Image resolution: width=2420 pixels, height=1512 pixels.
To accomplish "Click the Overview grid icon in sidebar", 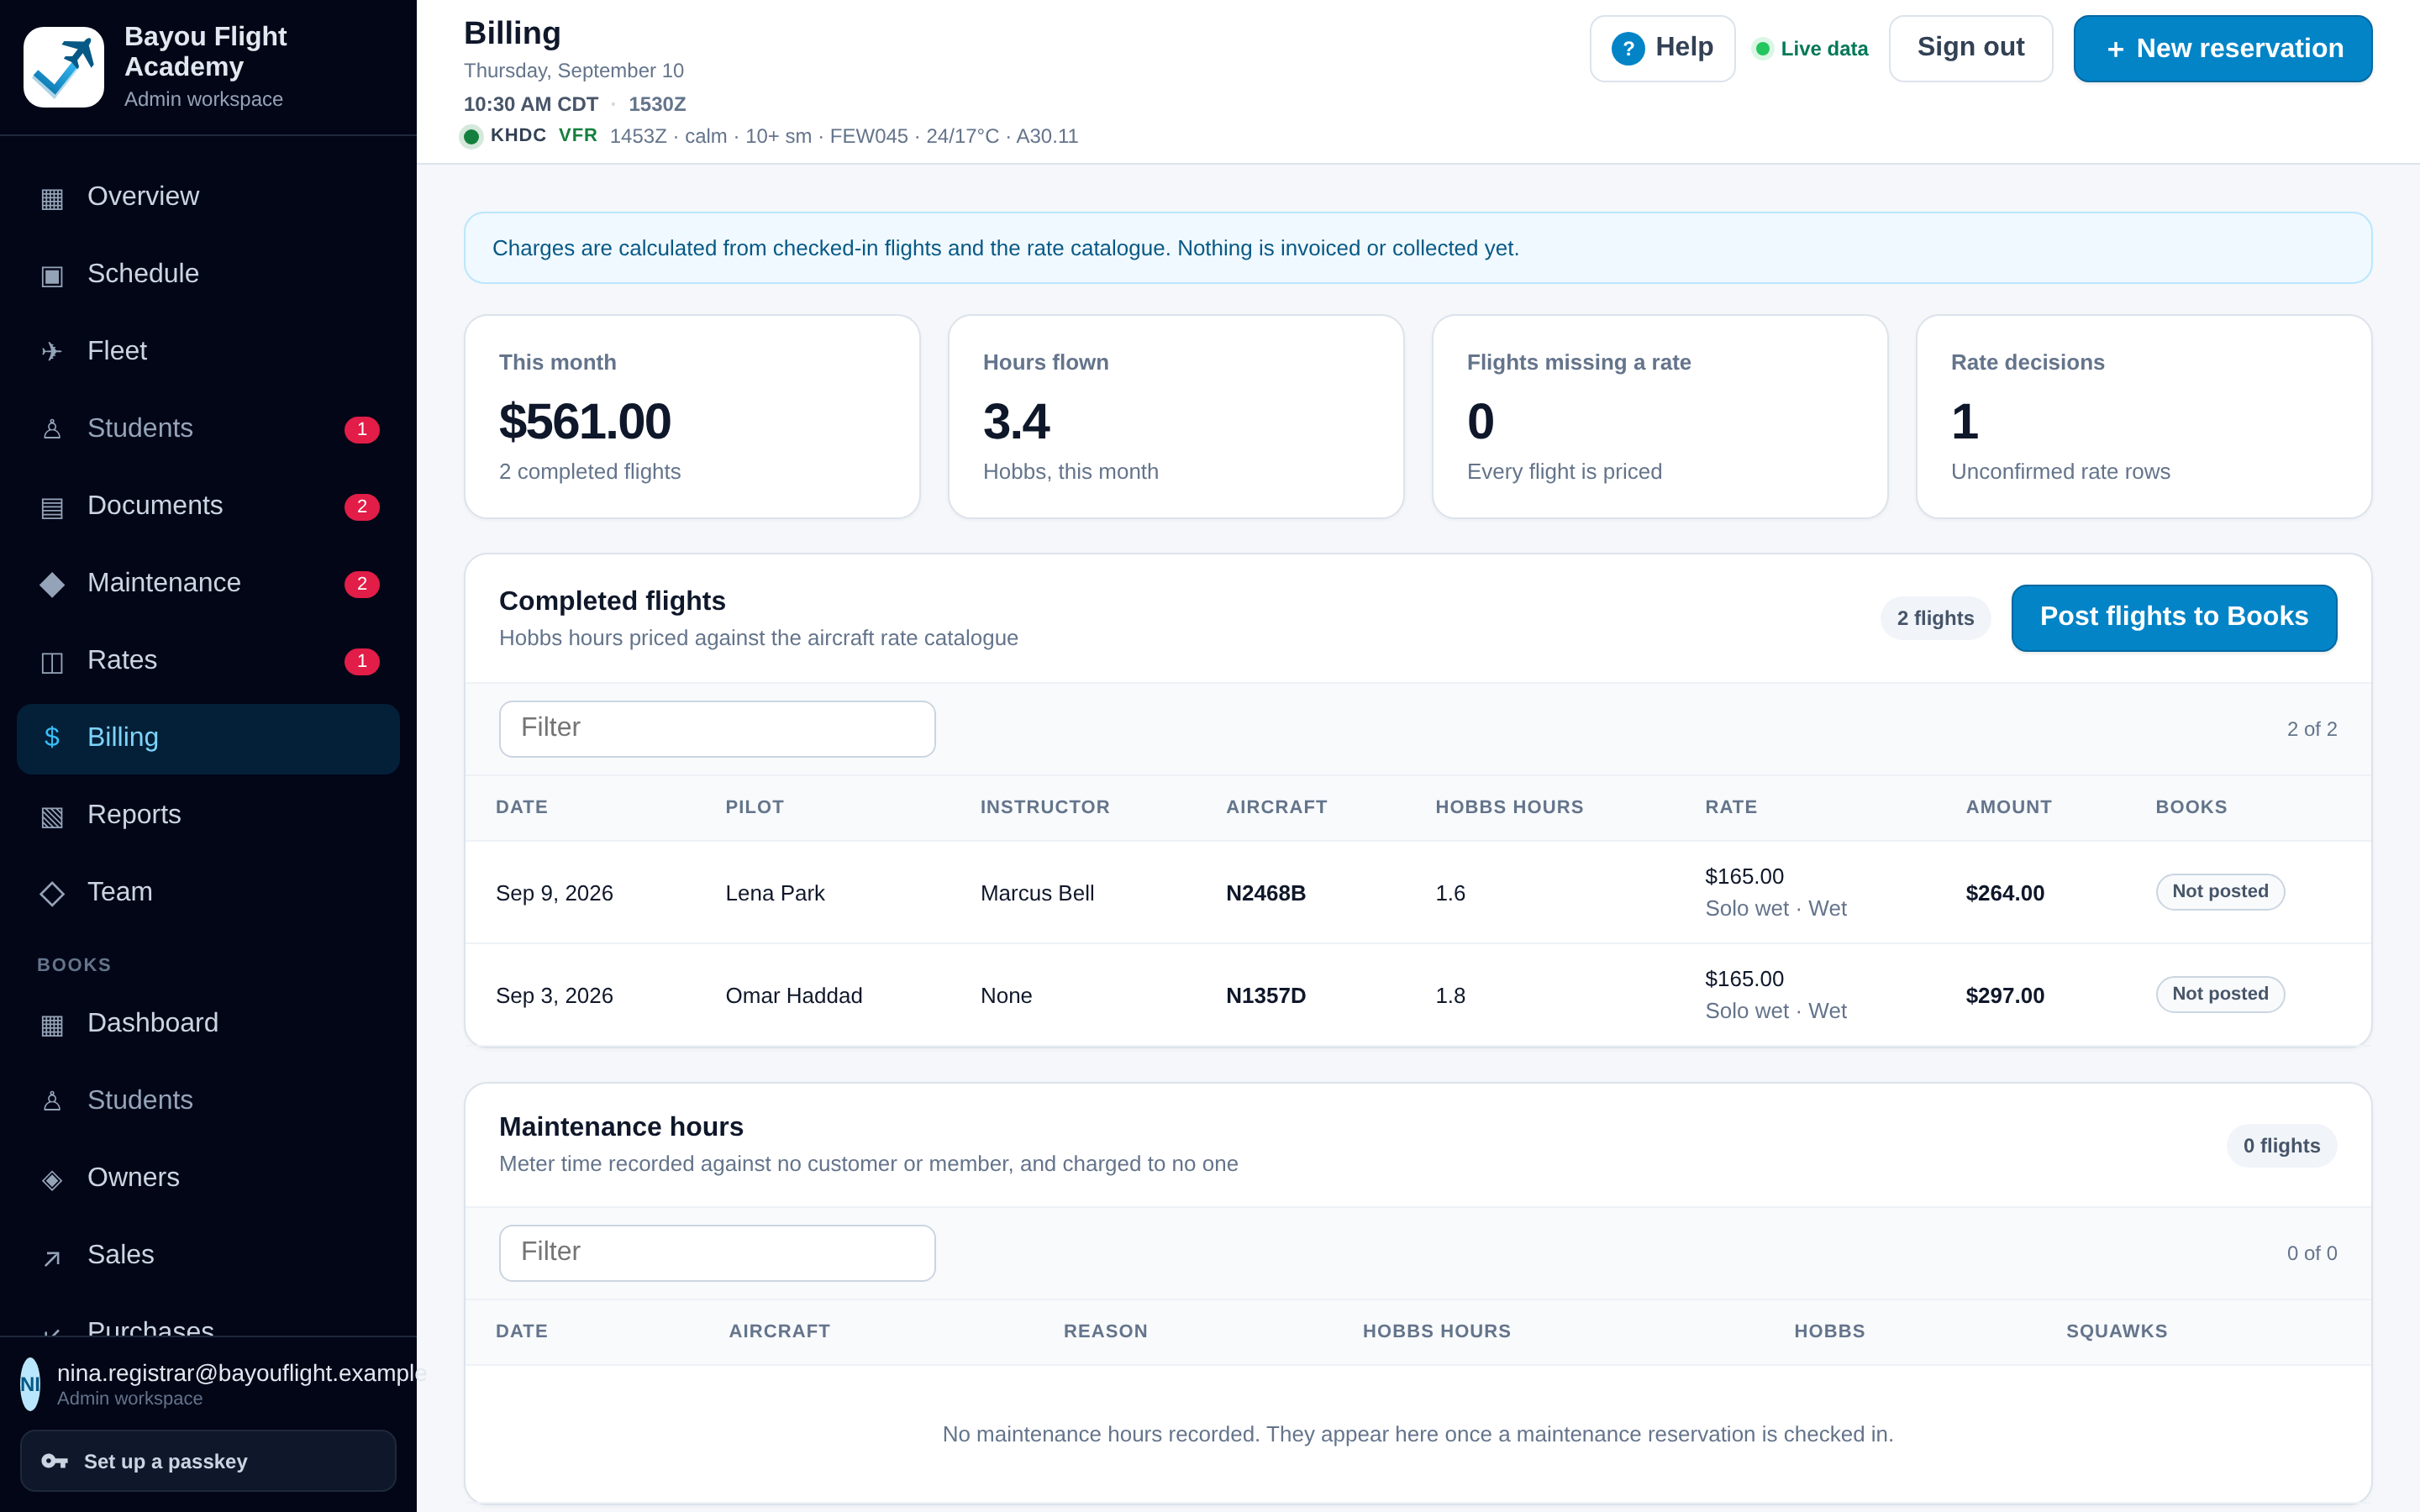I will coord(52,198).
